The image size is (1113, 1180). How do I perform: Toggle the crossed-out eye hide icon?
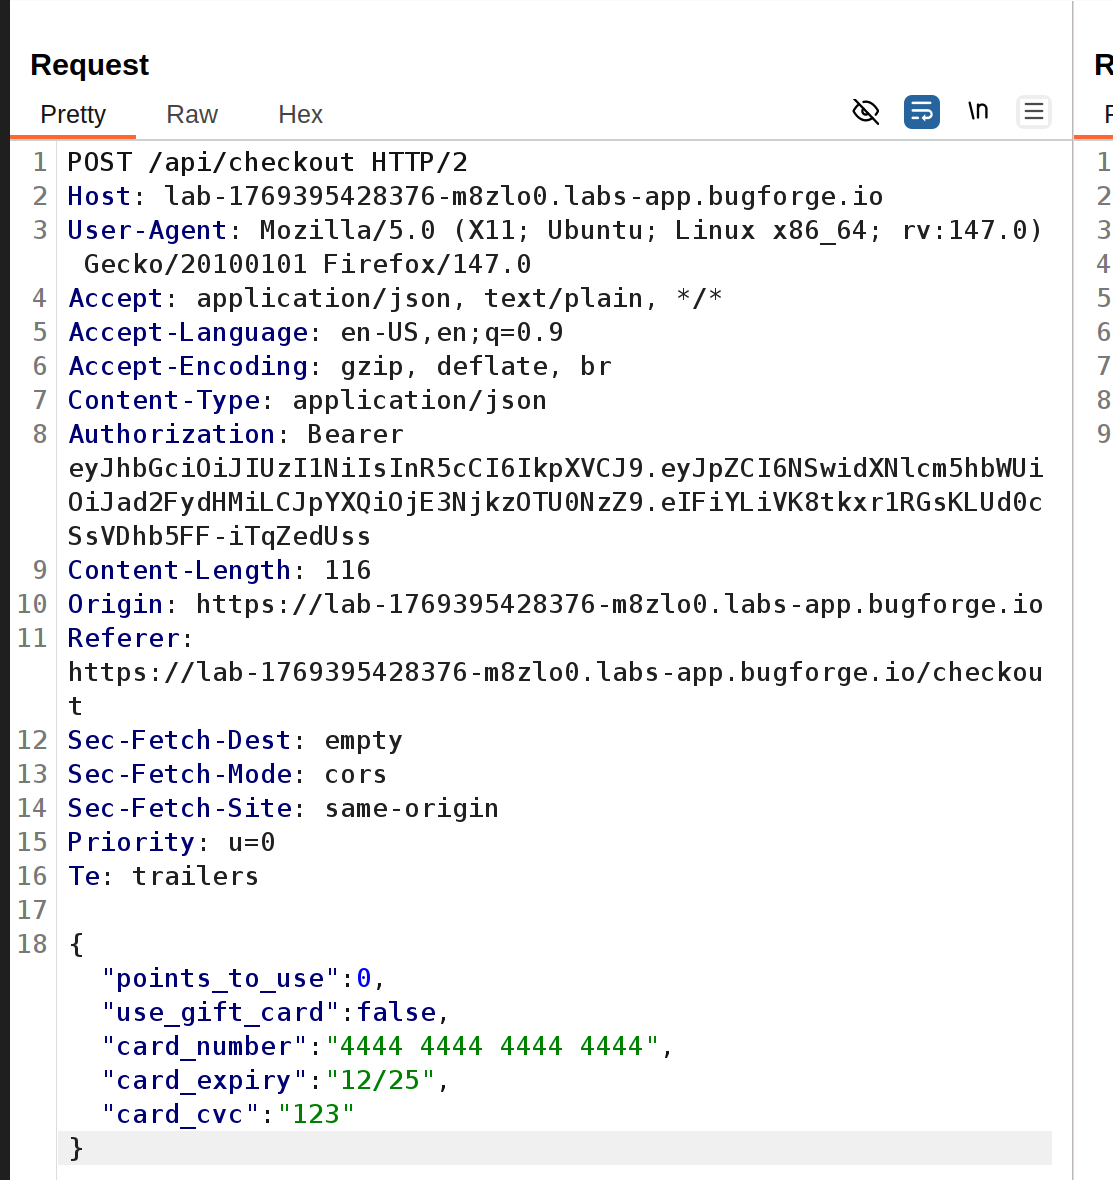click(866, 112)
